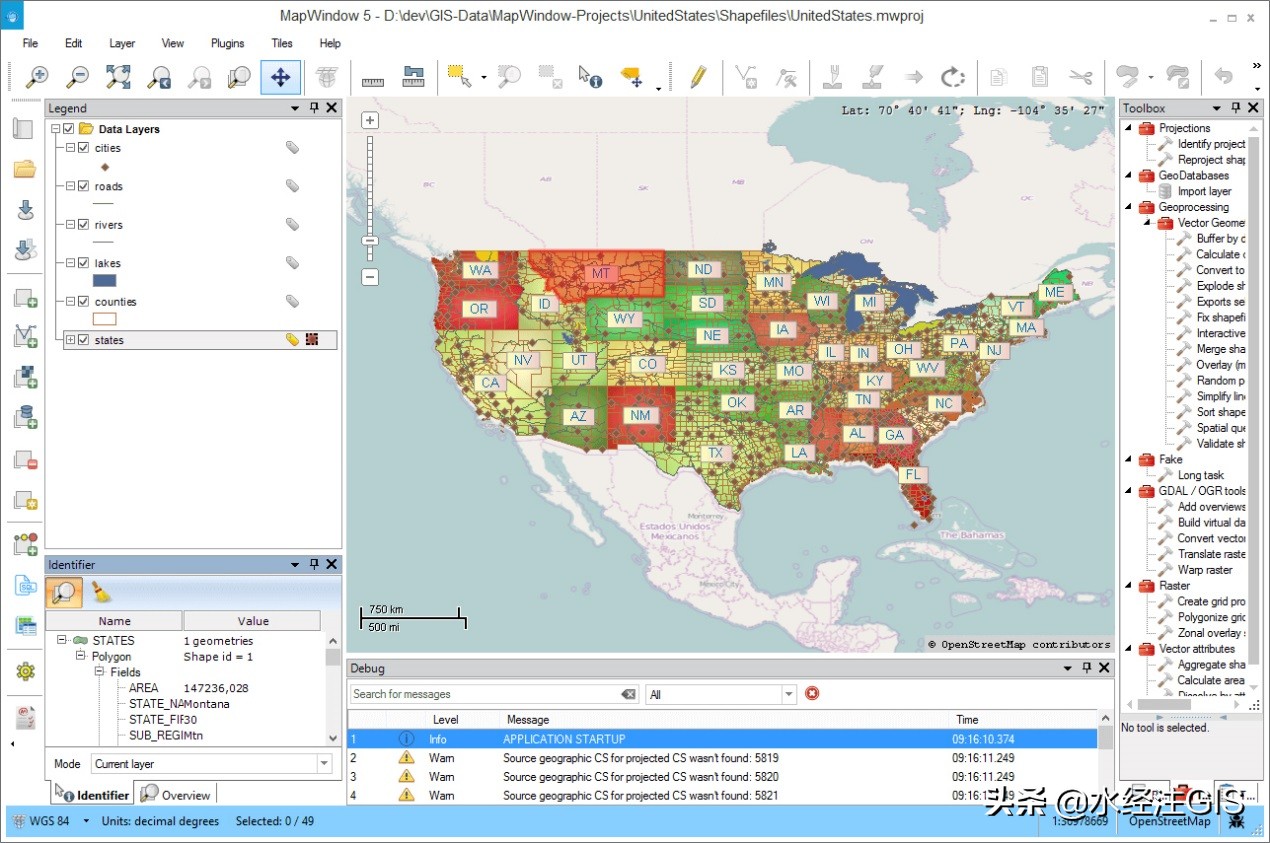Select the Zoom In tool
This screenshot has width=1270, height=843.
pyautogui.click(x=38, y=76)
